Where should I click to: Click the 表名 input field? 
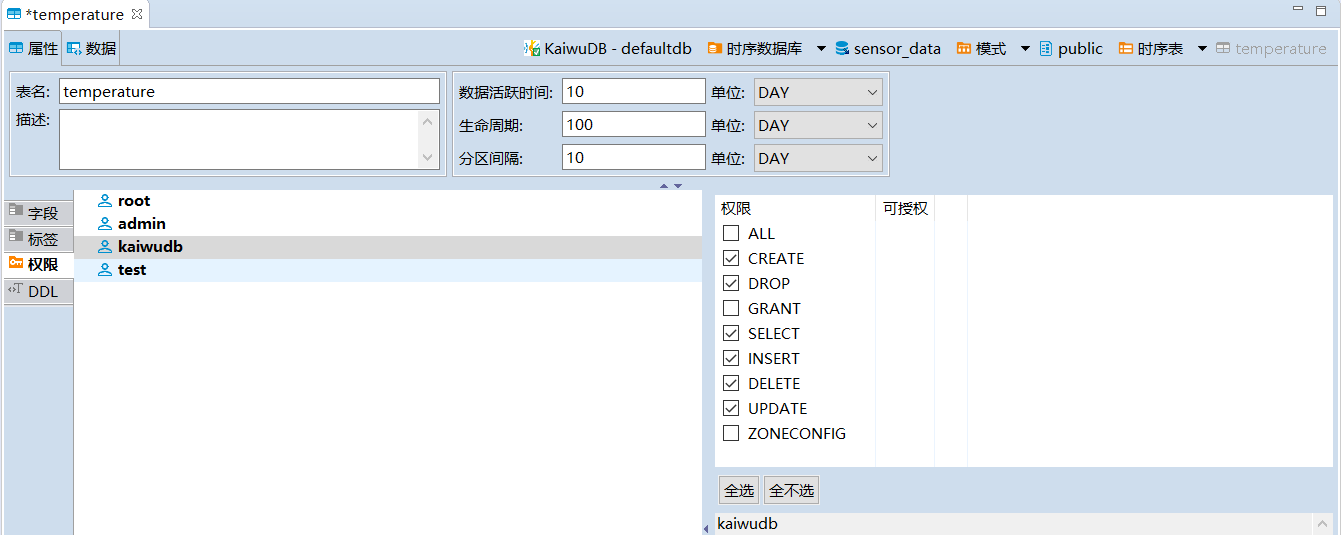248,92
